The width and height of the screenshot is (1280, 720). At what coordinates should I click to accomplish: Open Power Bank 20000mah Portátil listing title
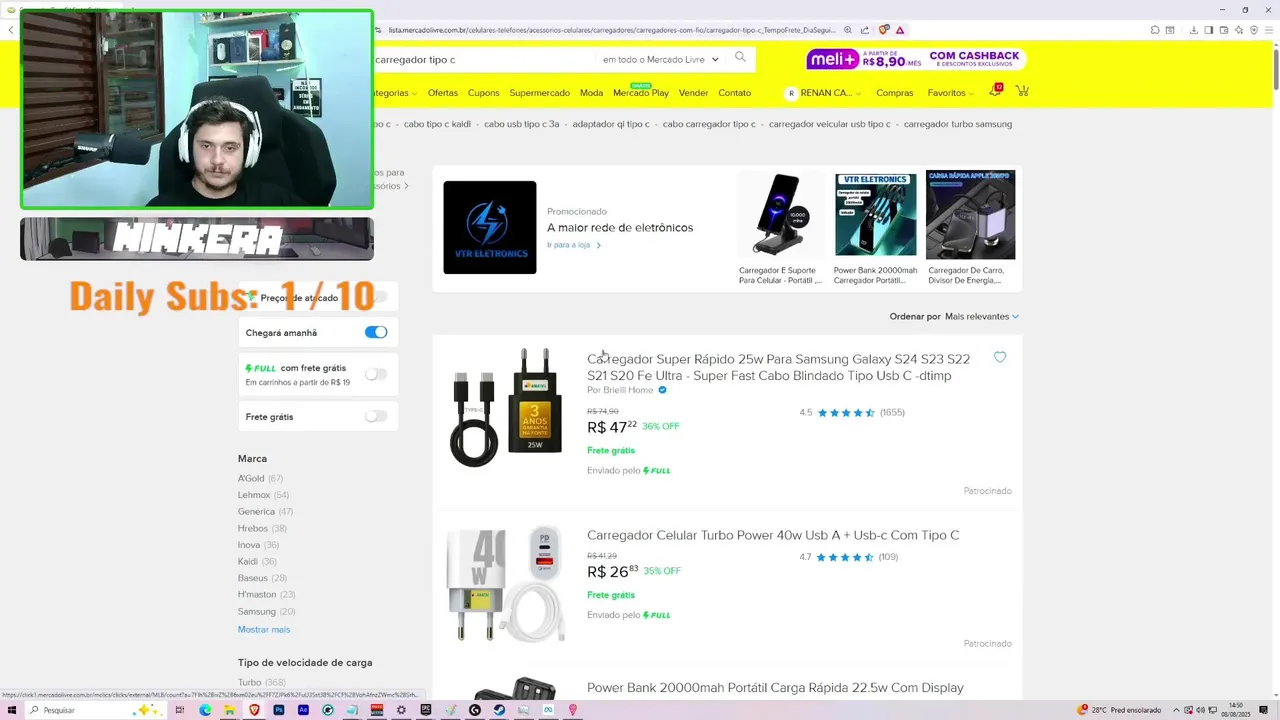pos(775,688)
